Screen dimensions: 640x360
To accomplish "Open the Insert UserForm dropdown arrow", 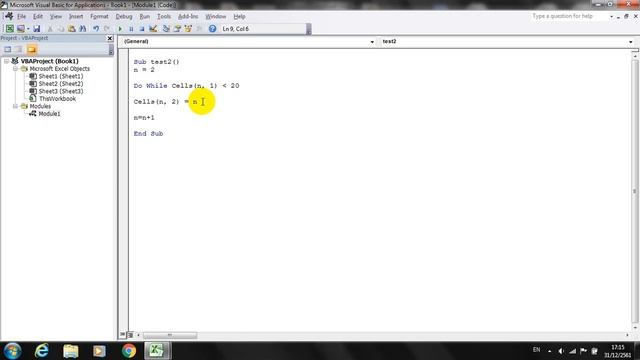I will 28,29.
